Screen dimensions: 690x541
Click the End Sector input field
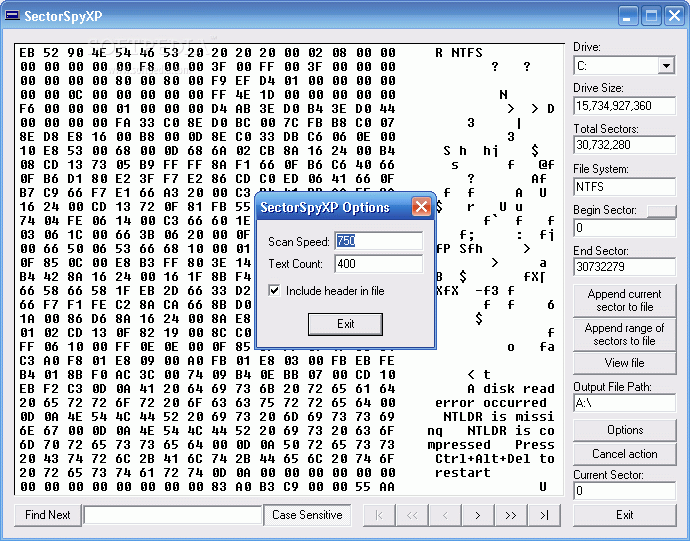click(624, 267)
